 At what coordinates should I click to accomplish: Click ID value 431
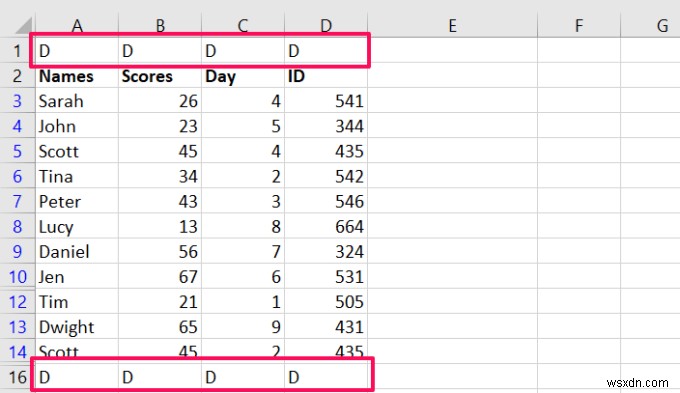[326, 327]
